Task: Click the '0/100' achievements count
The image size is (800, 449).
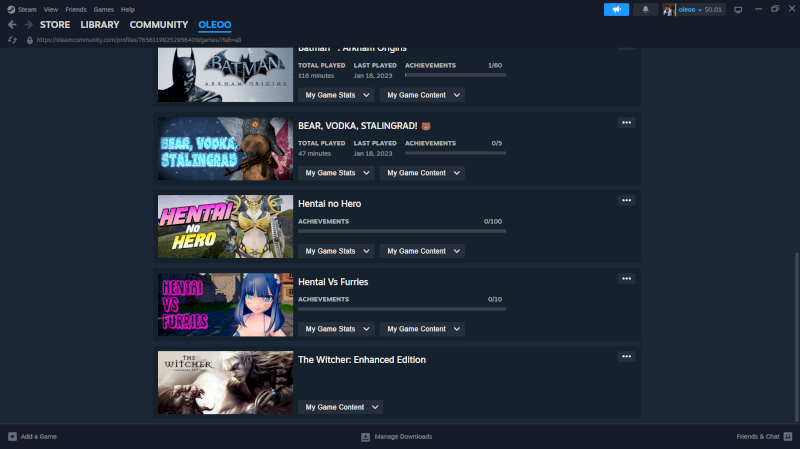Action: point(493,221)
